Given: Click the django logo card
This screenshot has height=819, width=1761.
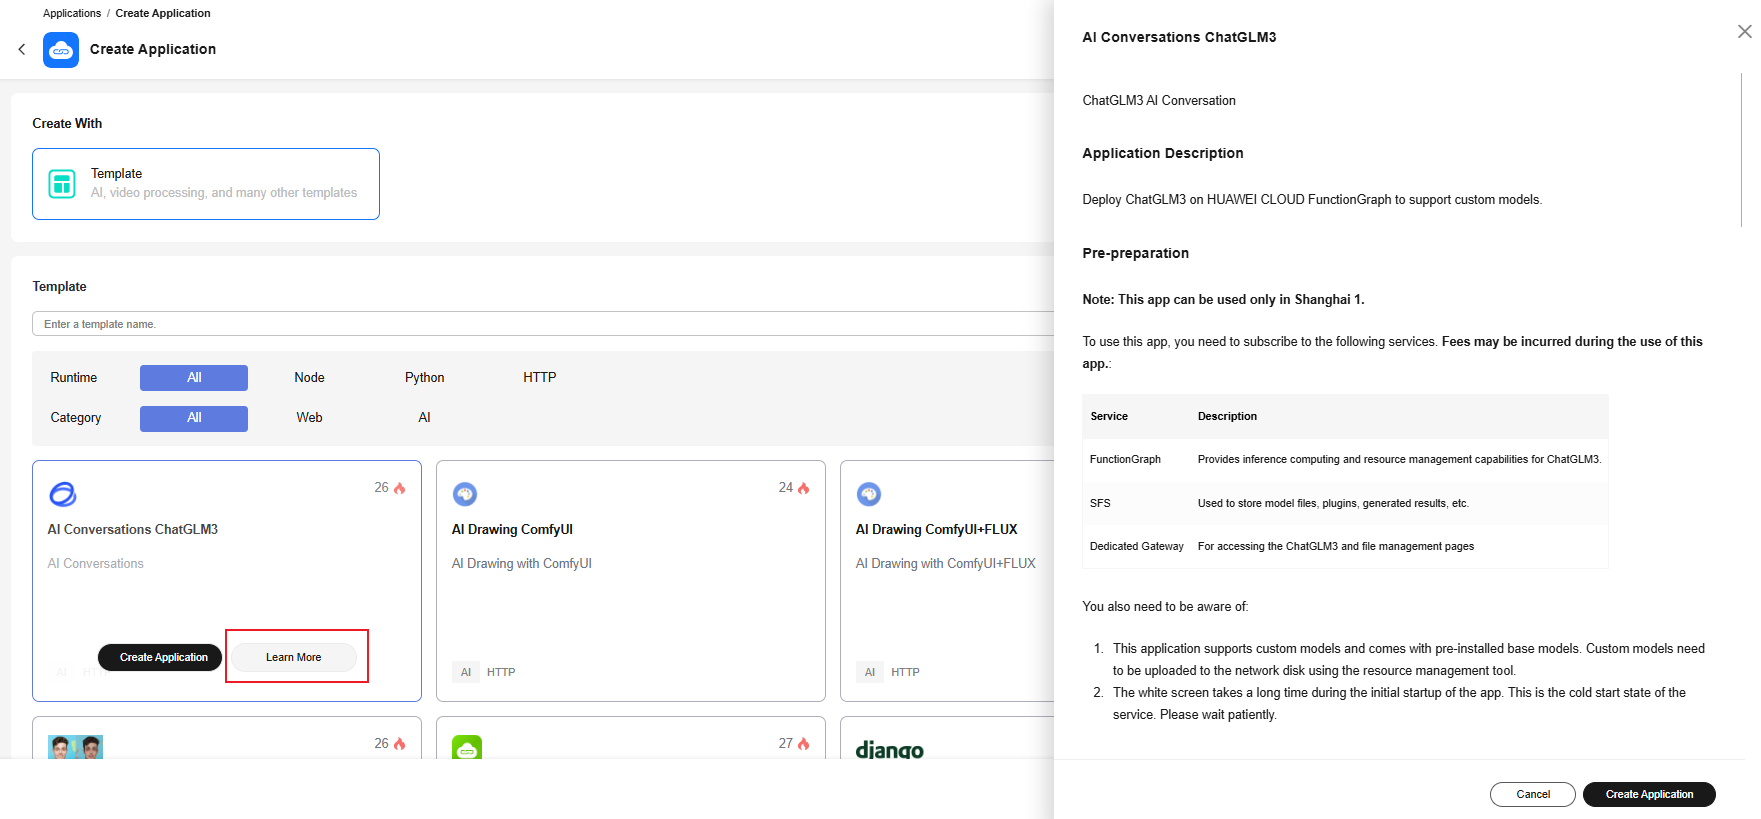Looking at the screenshot, I should (890, 749).
